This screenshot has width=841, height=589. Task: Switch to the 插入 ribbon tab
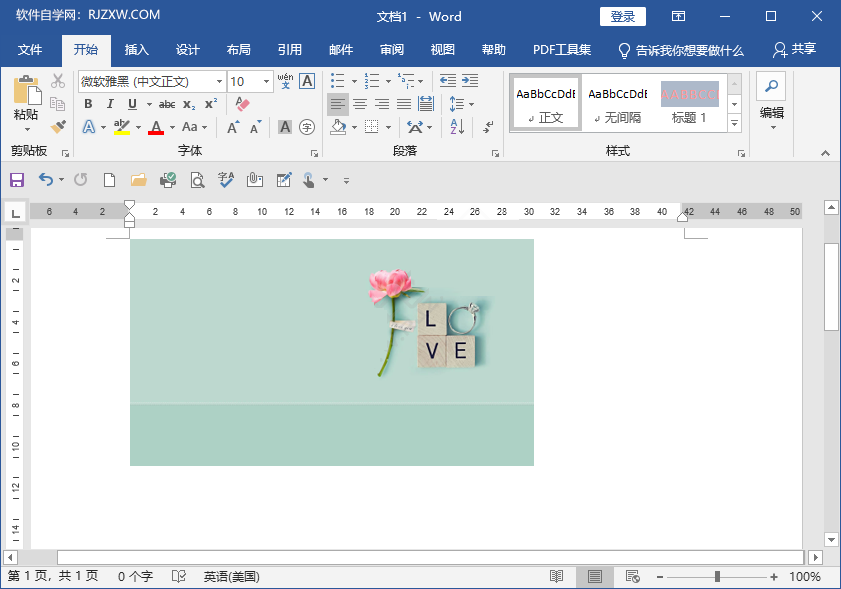tap(136, 50)
